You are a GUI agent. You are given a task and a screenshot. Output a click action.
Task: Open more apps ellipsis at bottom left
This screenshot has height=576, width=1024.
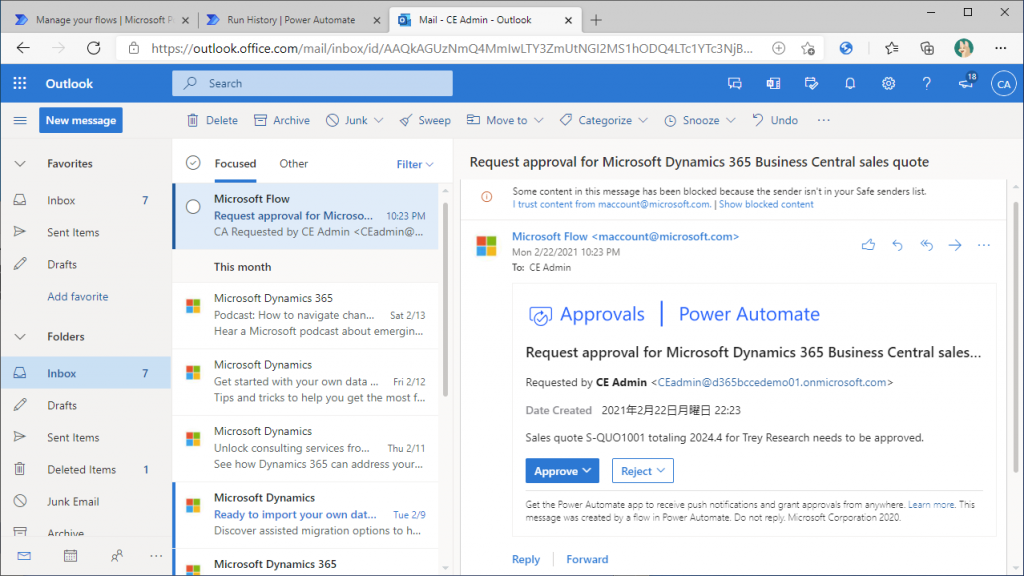click(x=156, y=556)
